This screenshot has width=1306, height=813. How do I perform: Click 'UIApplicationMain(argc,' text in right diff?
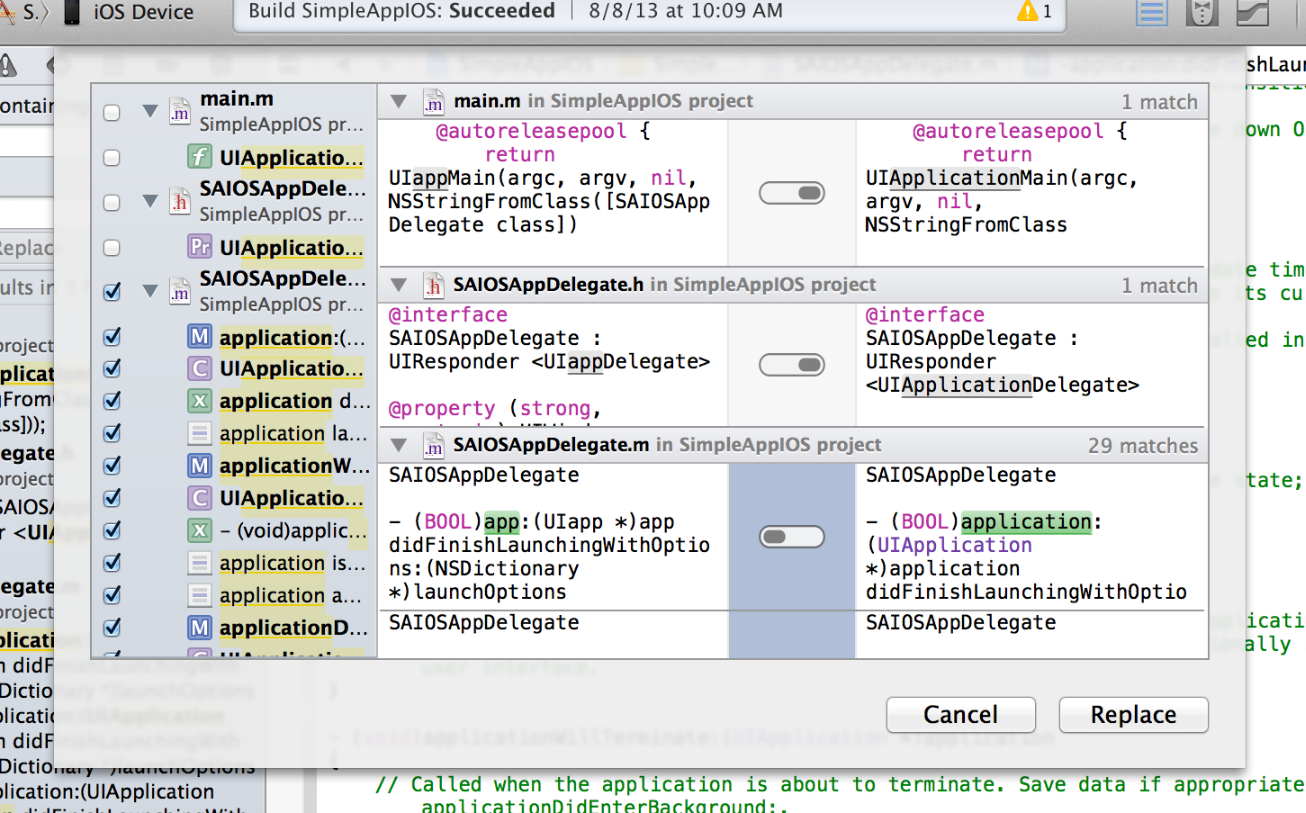click(x=1002, y=178)
